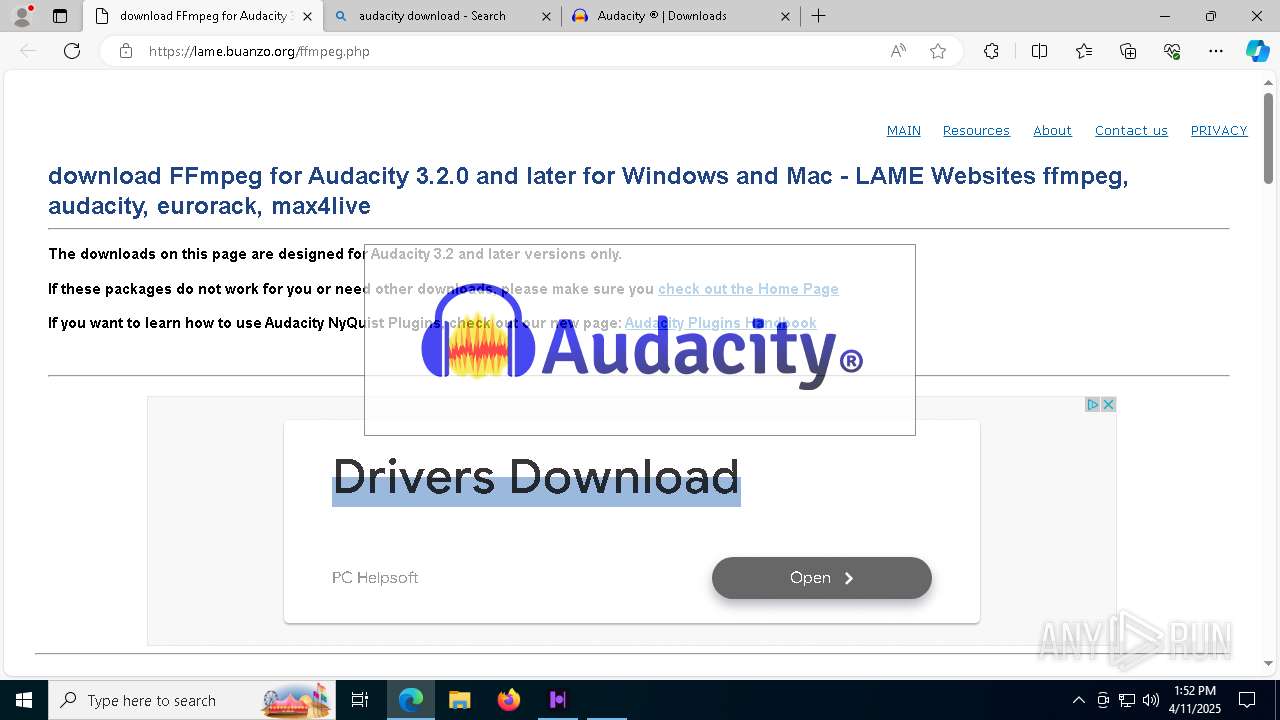The height and width of the screenshot is (720, 1280).
Task: Close the FFmpeg for Audacity tab
Action: [x=307, y=16]
